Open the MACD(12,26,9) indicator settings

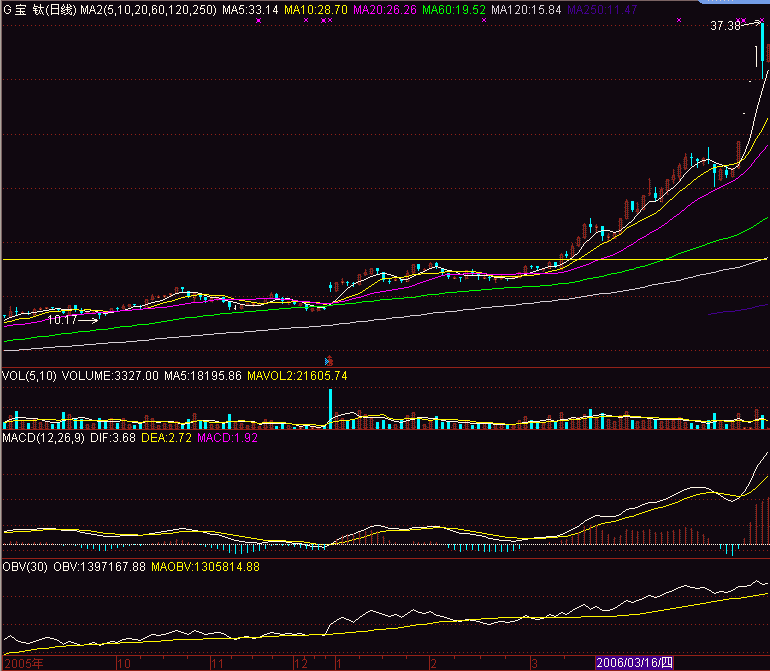(x=42, y=438)
